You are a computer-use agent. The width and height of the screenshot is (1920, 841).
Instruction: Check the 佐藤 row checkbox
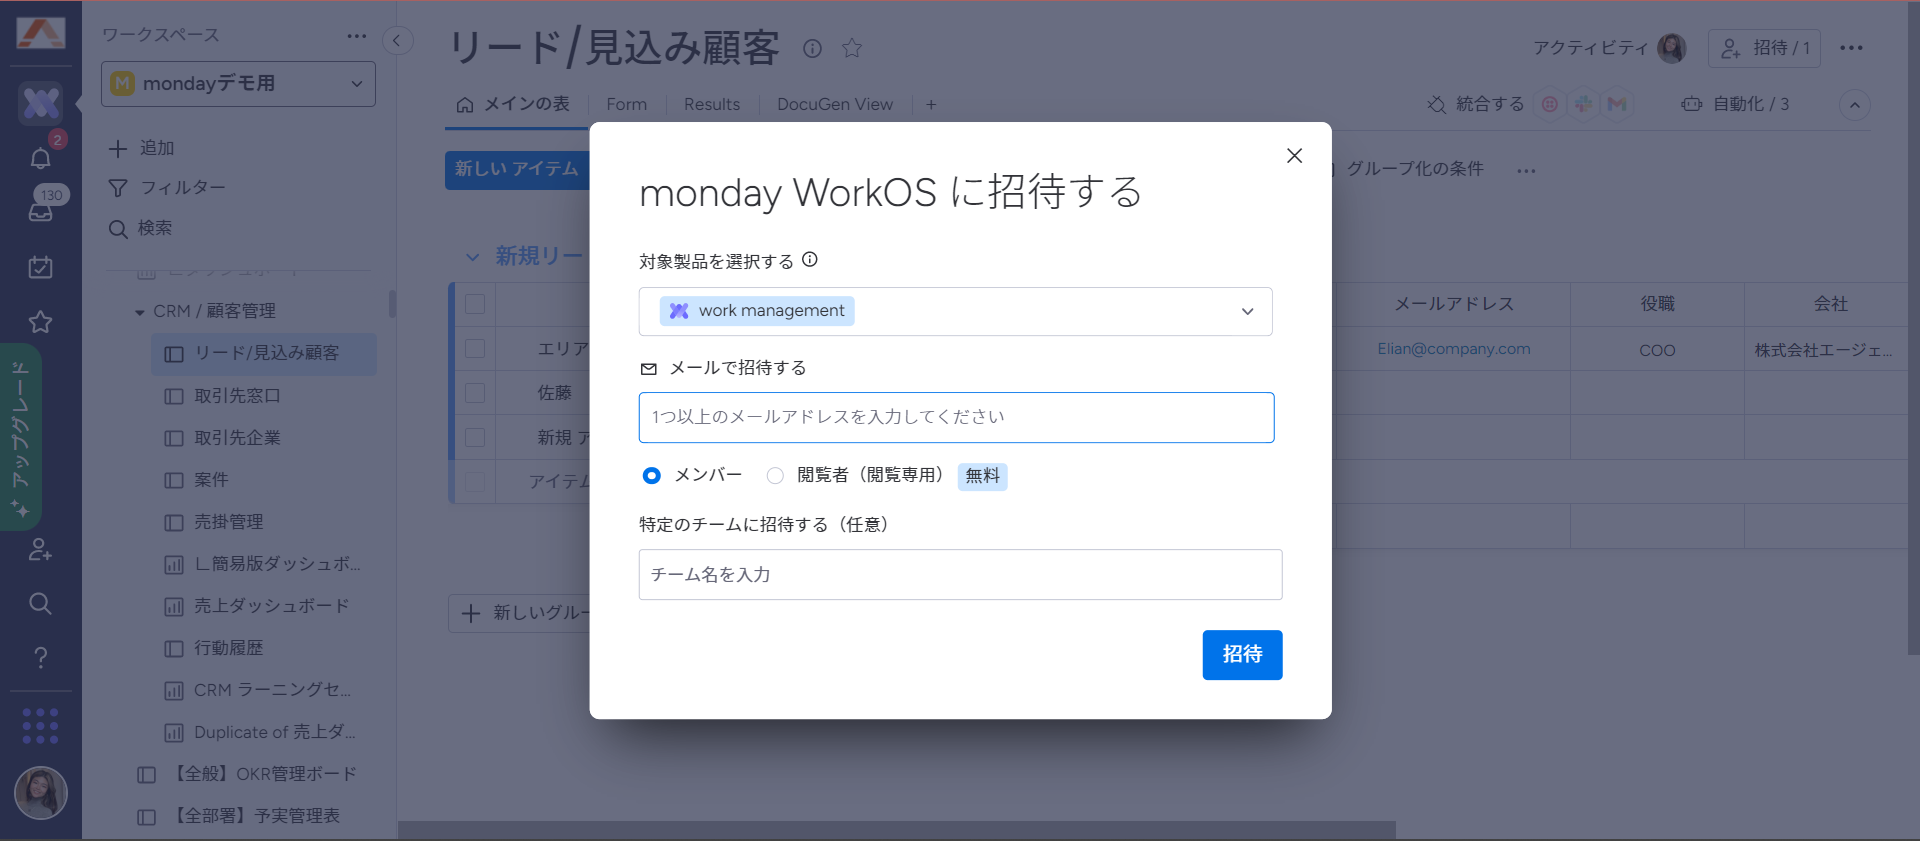(475, 393)
